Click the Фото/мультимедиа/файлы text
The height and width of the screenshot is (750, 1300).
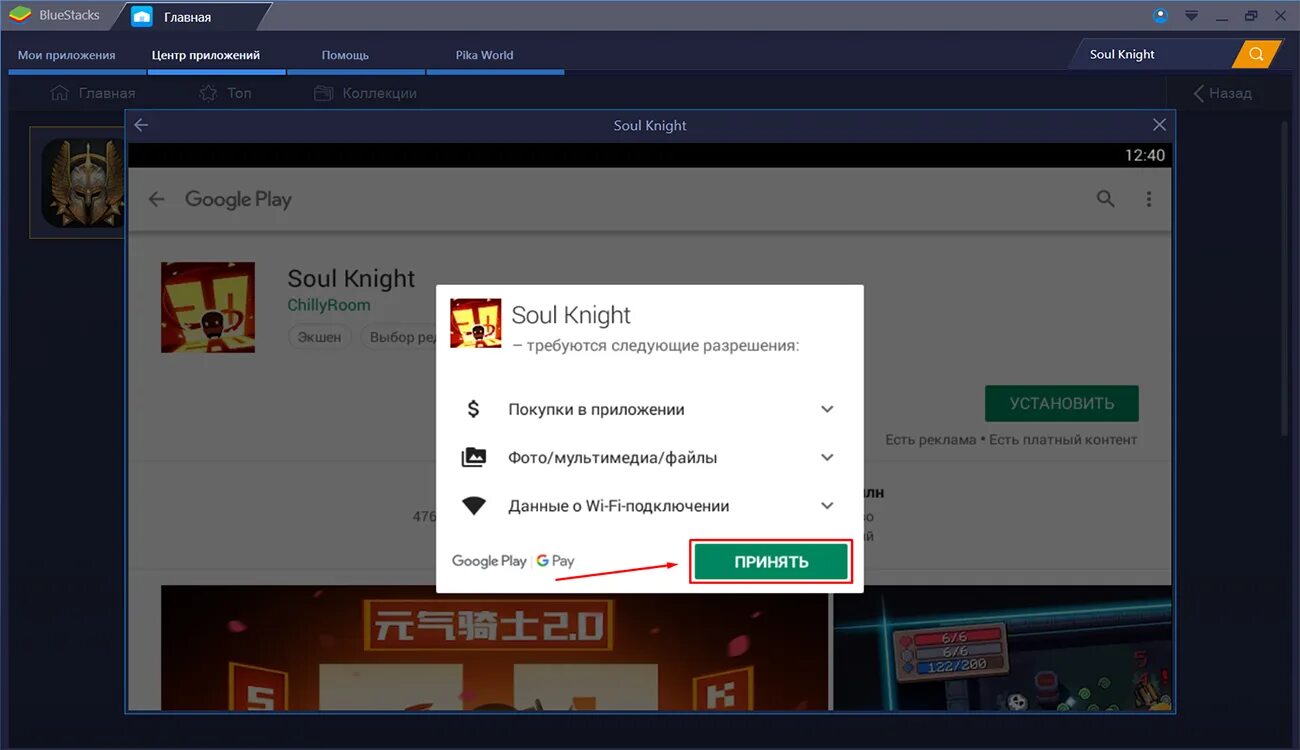click(613, 457)
